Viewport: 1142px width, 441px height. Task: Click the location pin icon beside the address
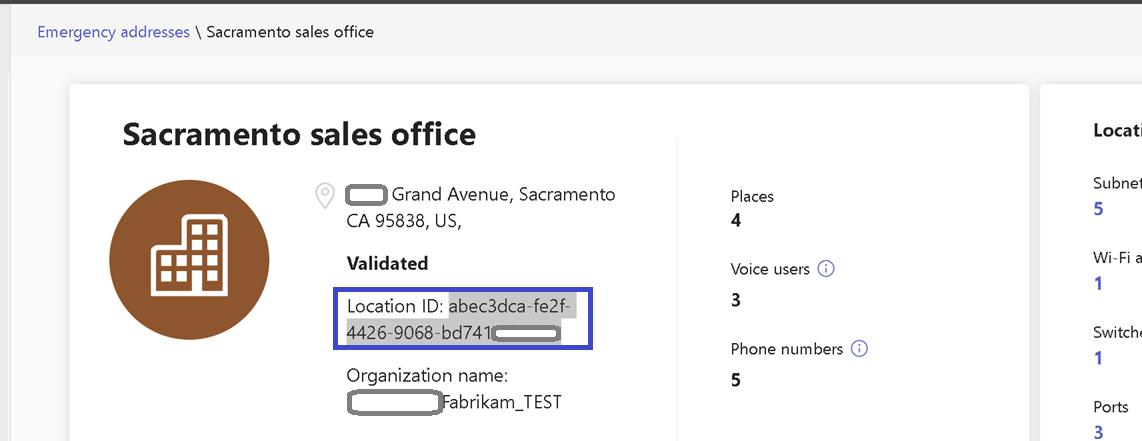coord(325,195)
